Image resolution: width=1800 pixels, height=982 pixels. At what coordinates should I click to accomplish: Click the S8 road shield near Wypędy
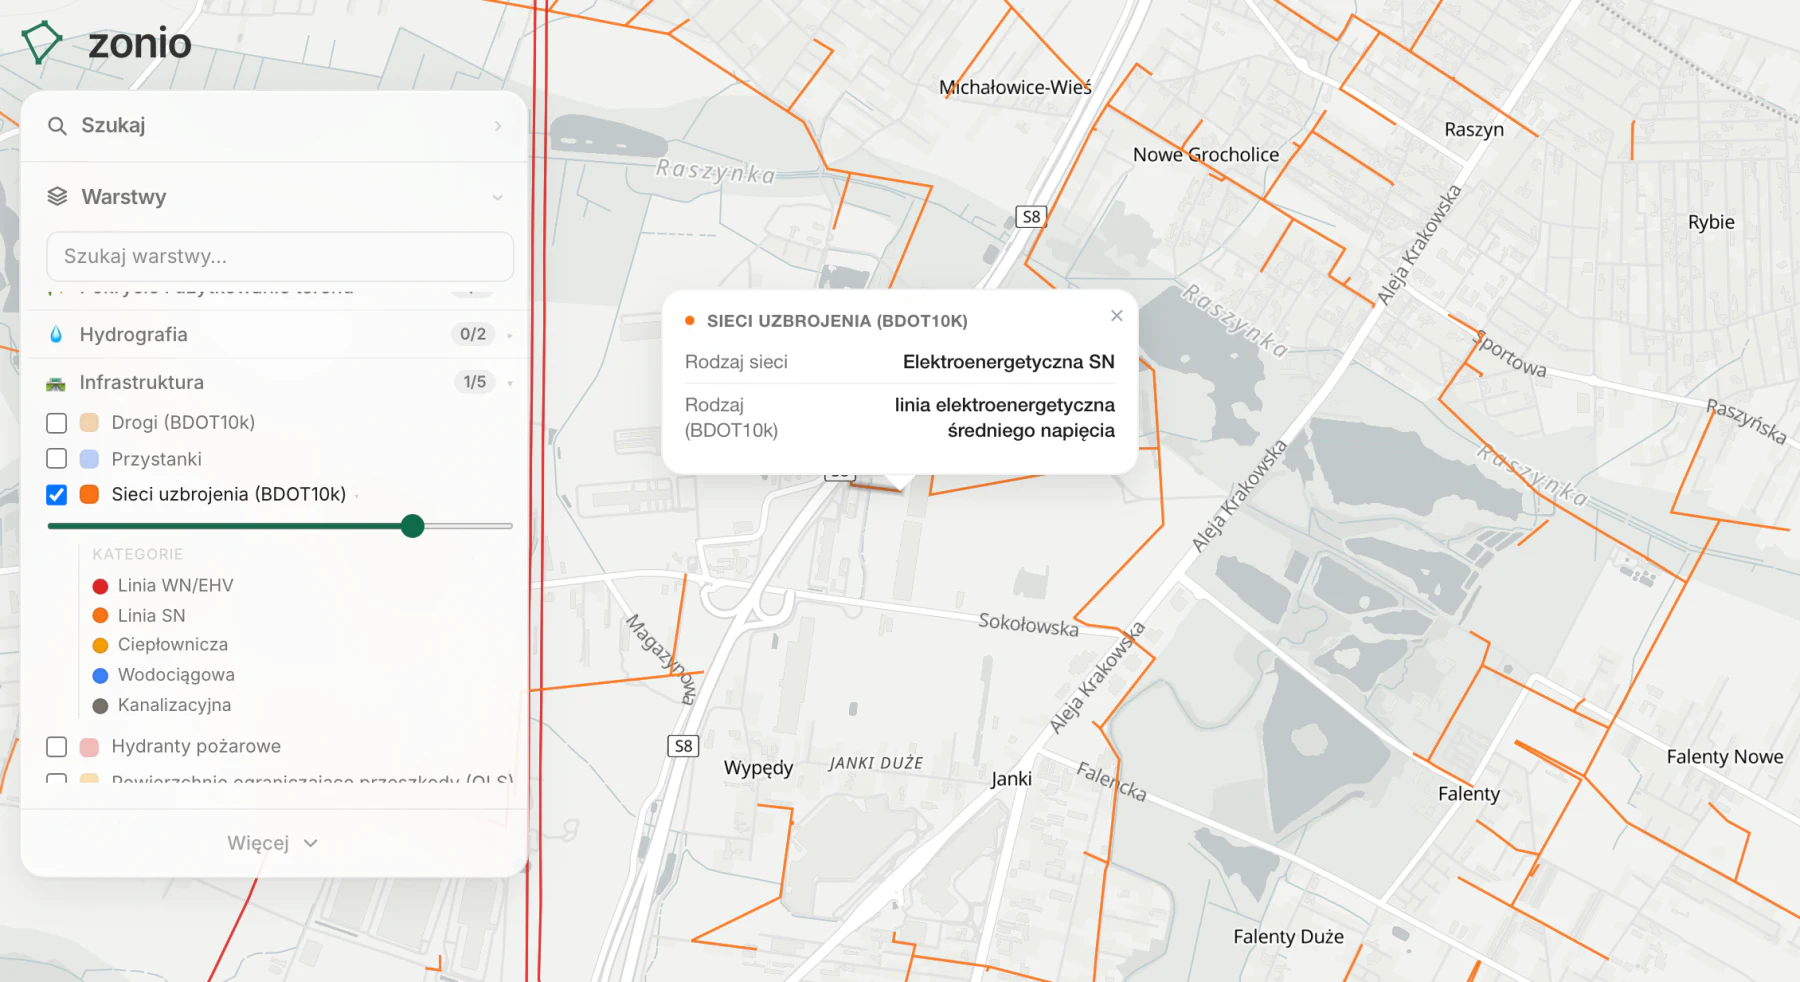coord(683,746)
